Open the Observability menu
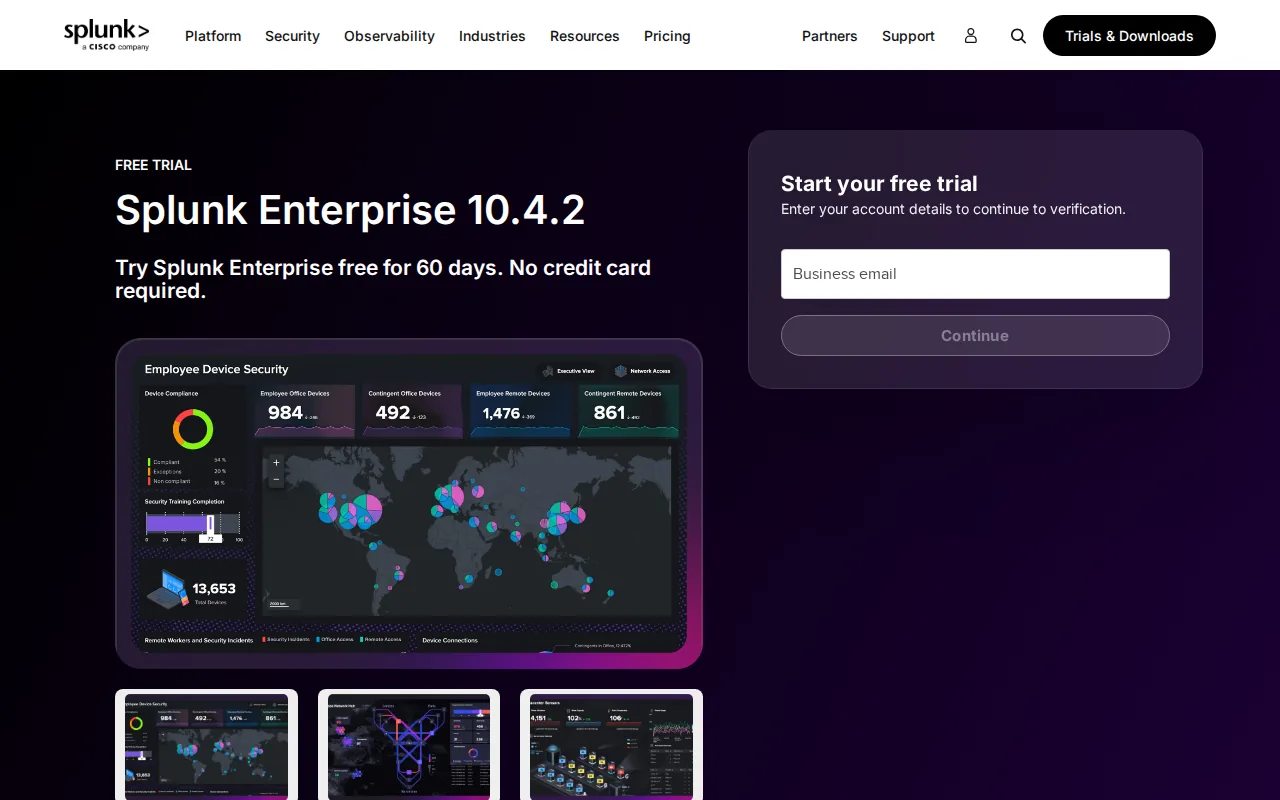 [389, 36]
